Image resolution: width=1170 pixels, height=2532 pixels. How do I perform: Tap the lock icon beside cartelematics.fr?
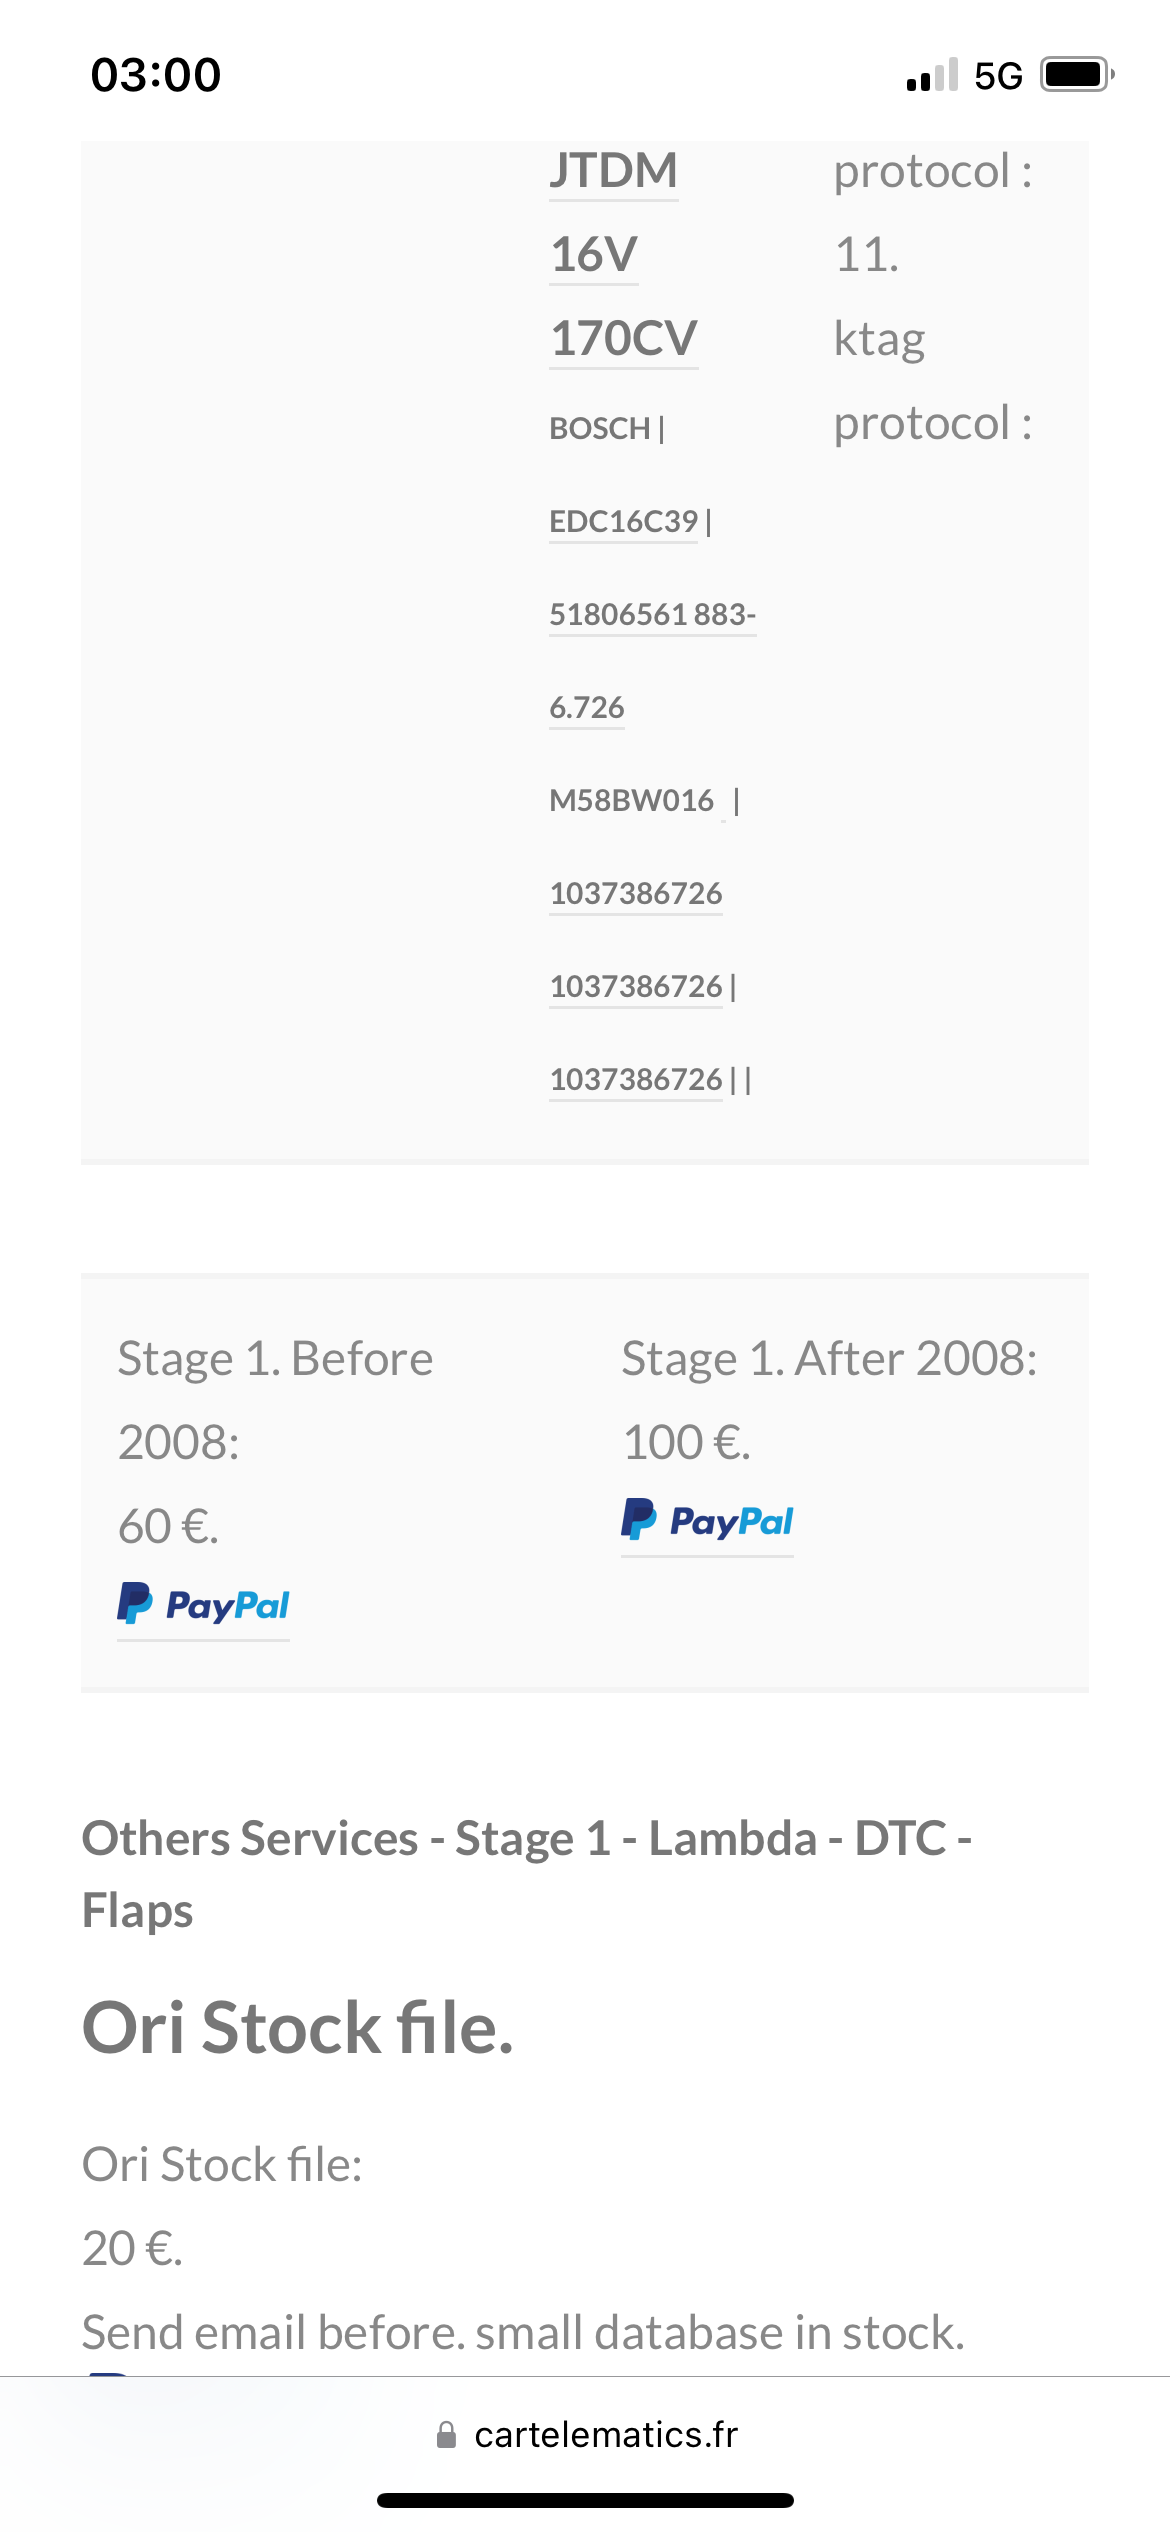coord(447,2435)
